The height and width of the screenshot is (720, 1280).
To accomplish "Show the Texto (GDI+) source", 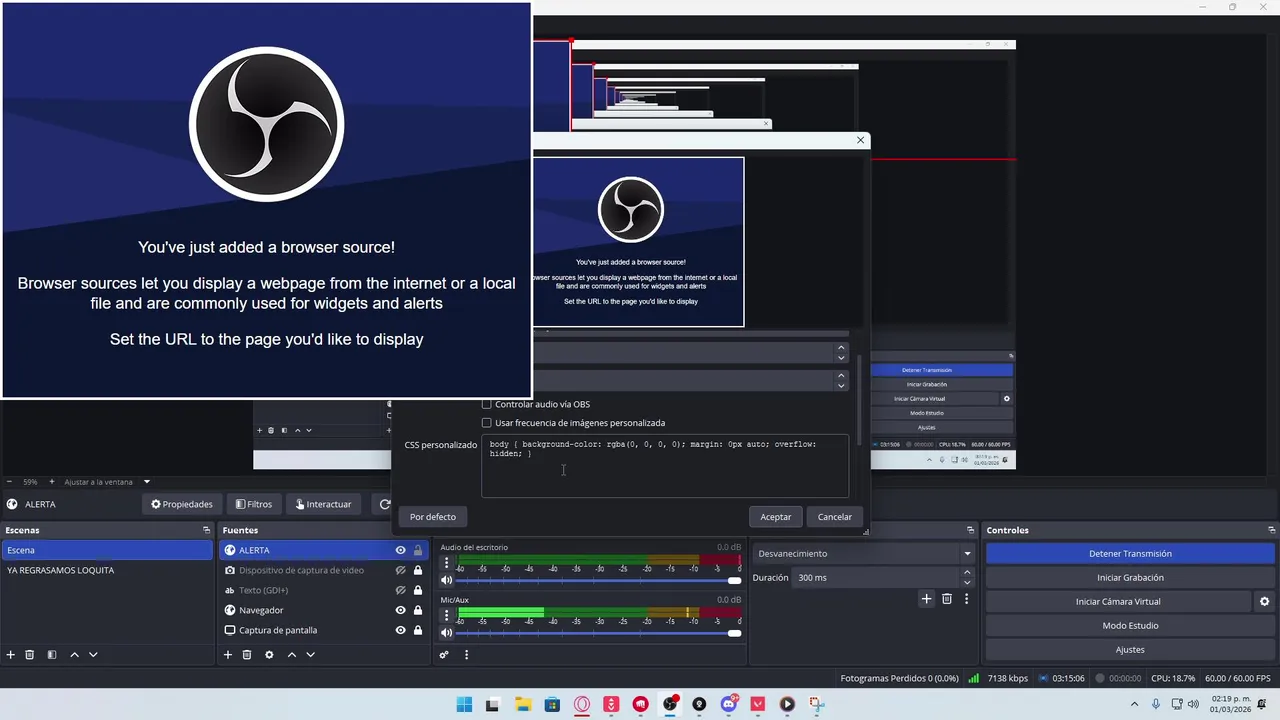I will pyautogui.click(x=400, y=590).
